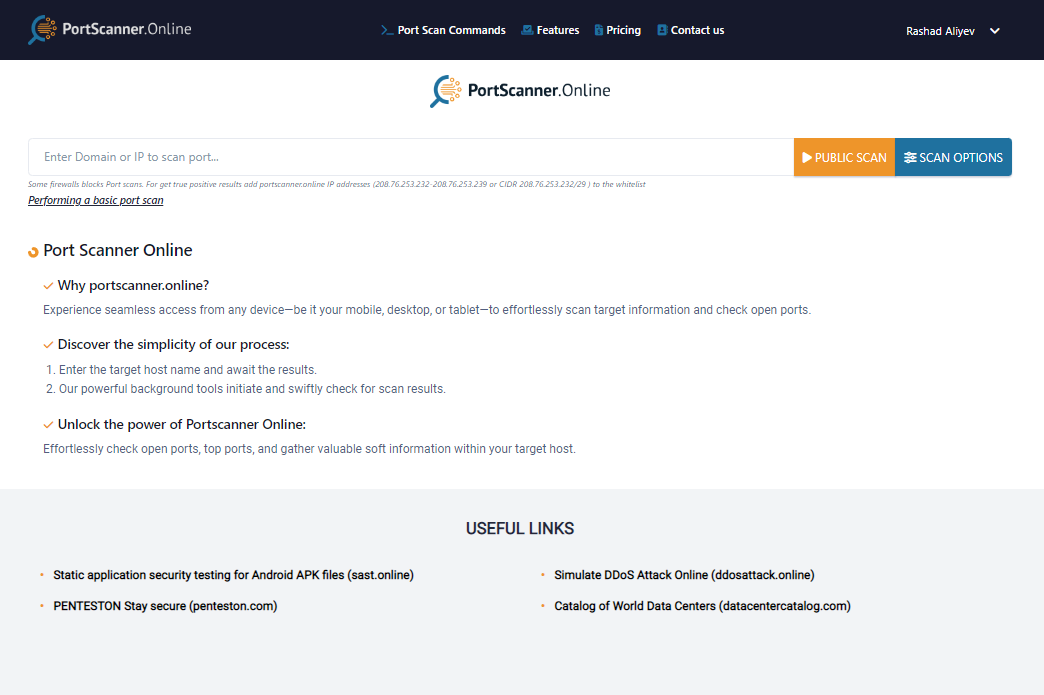Image resolution: width=1044 pixels, height=695 pixels.
Task: Open the PENTESTON Stay secure link
Action: click(165, 606)
